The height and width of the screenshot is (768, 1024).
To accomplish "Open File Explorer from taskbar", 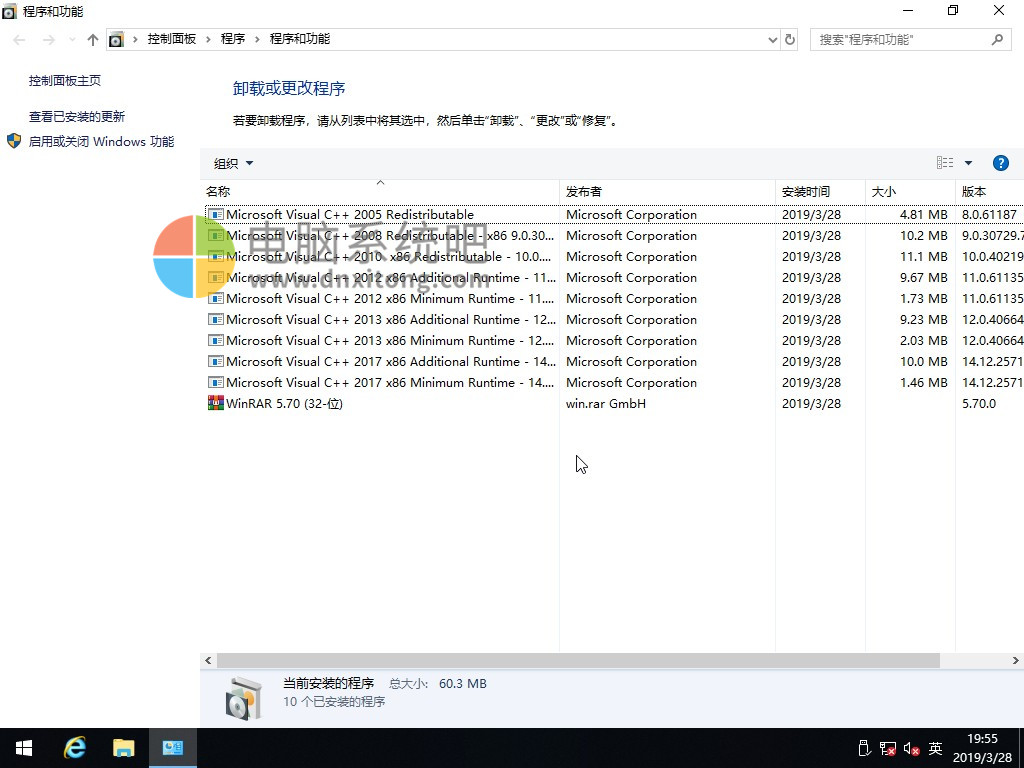I will tap(123, 748).
